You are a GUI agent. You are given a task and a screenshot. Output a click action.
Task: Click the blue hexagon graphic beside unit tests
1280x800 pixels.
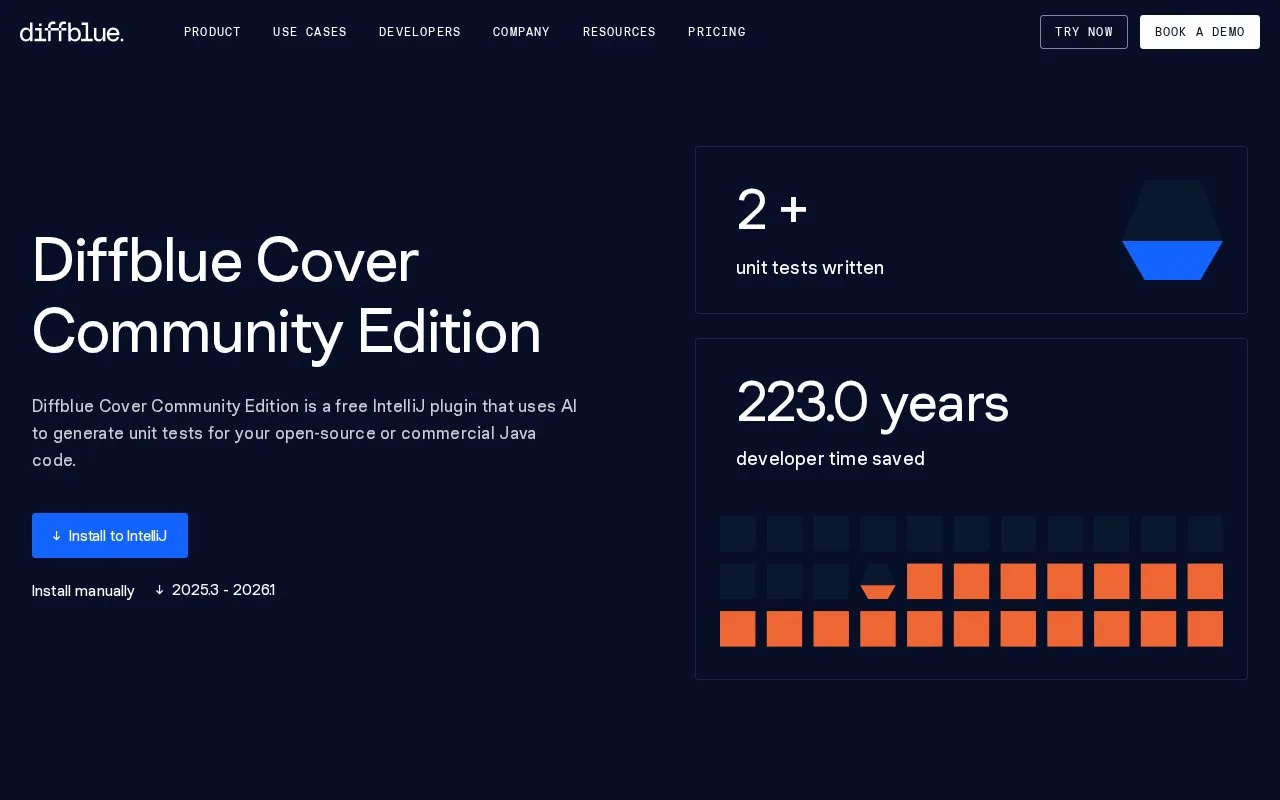click(1172, 230)
